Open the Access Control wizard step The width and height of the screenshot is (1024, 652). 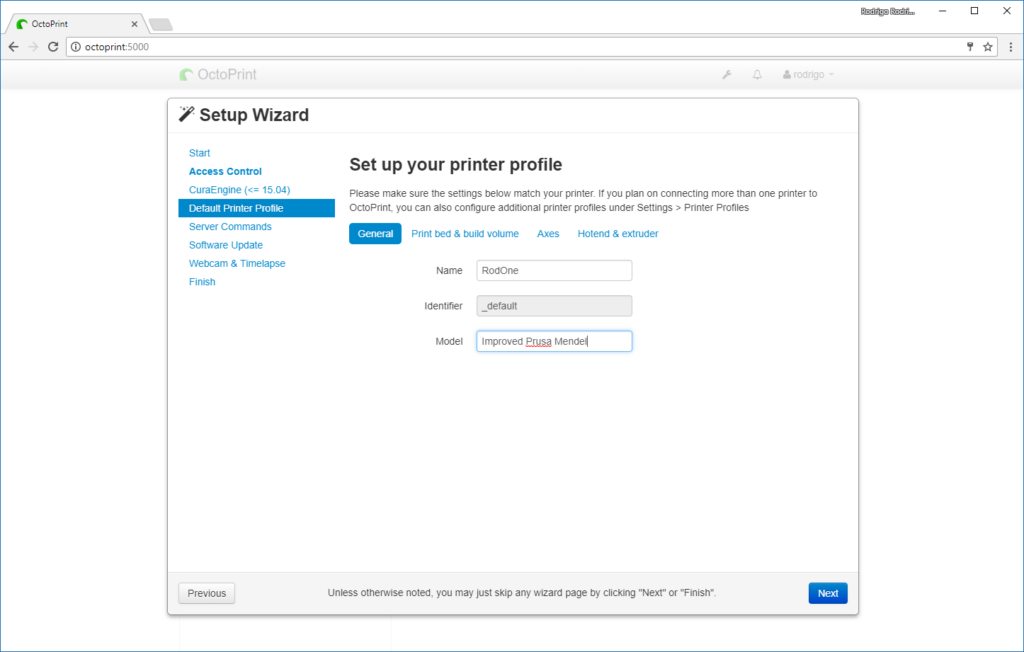click(225, 171)
